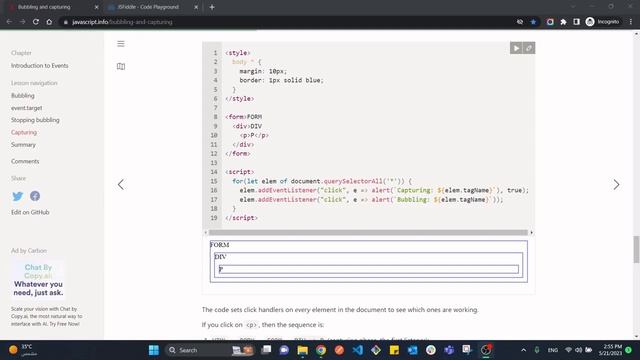
Task: Go to previous lesson arrow
Action: (x=121, y=184)
